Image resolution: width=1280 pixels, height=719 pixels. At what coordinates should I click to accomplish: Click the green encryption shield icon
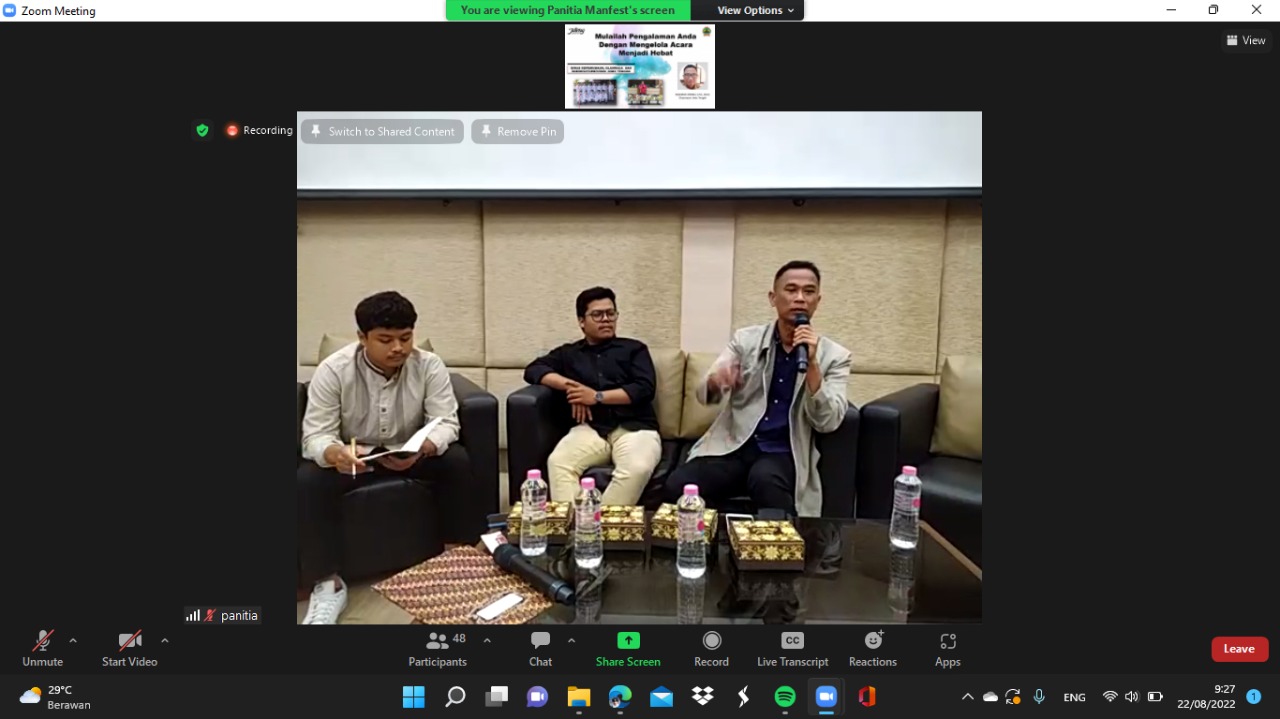[x=202, y=130]
